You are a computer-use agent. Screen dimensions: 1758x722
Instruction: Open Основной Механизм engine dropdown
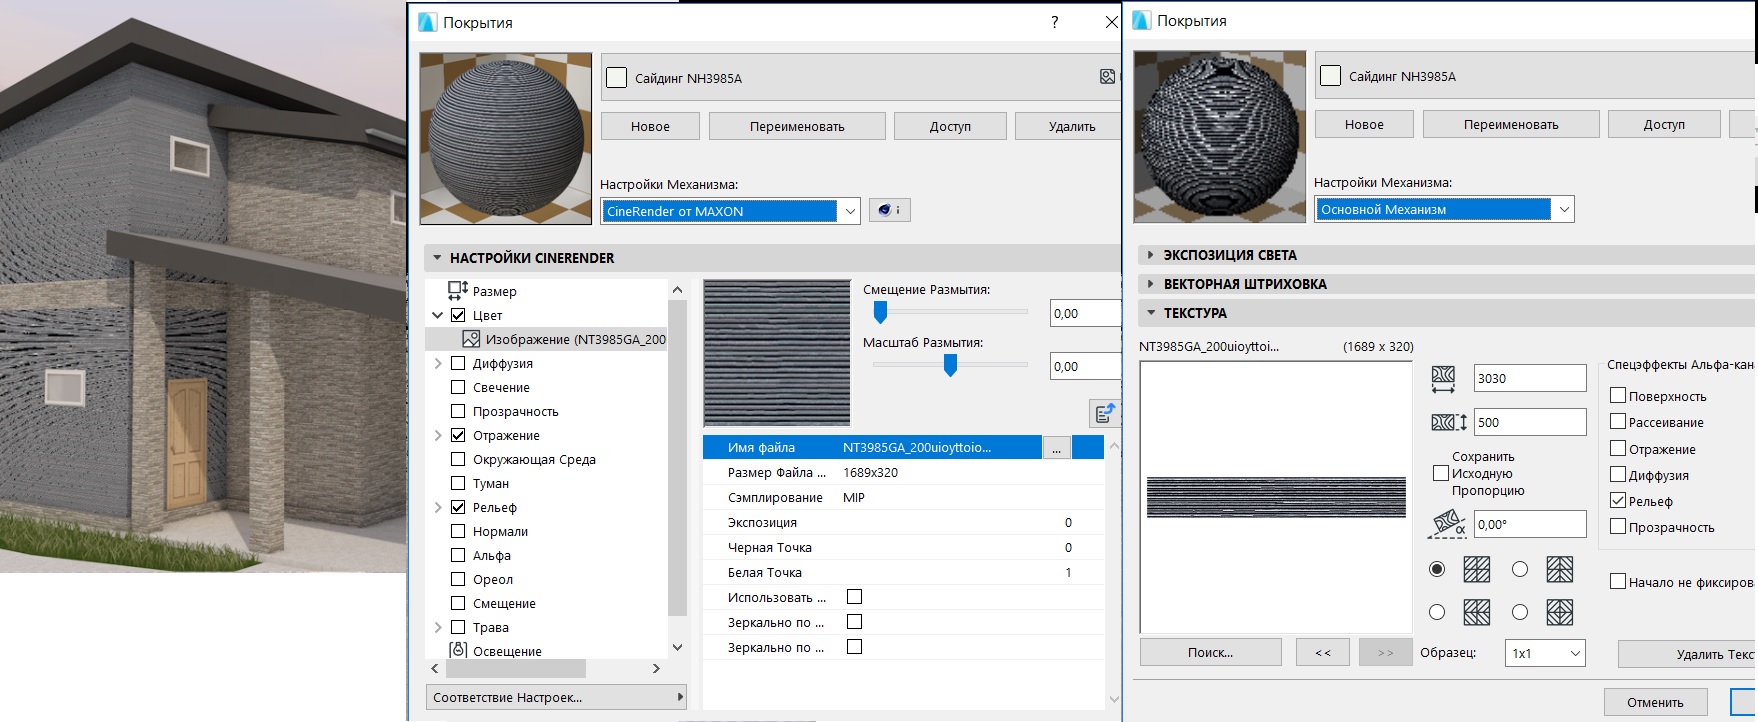[x=1444, y=209]
